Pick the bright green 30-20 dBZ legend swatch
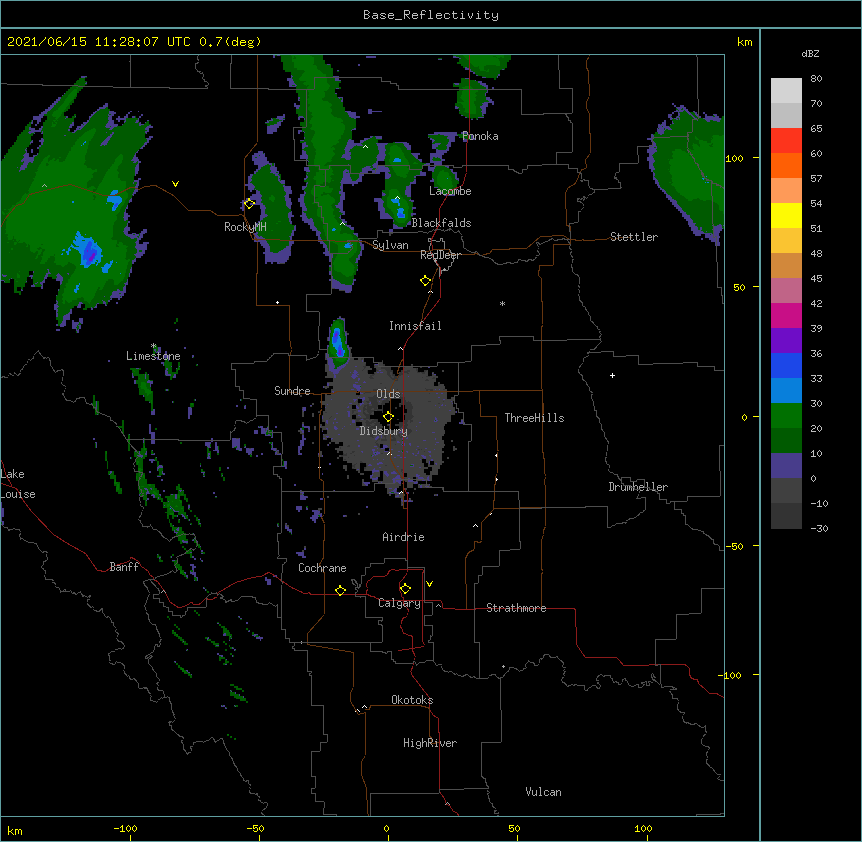Screen dimensions: 862x842 tap(786, 416)
